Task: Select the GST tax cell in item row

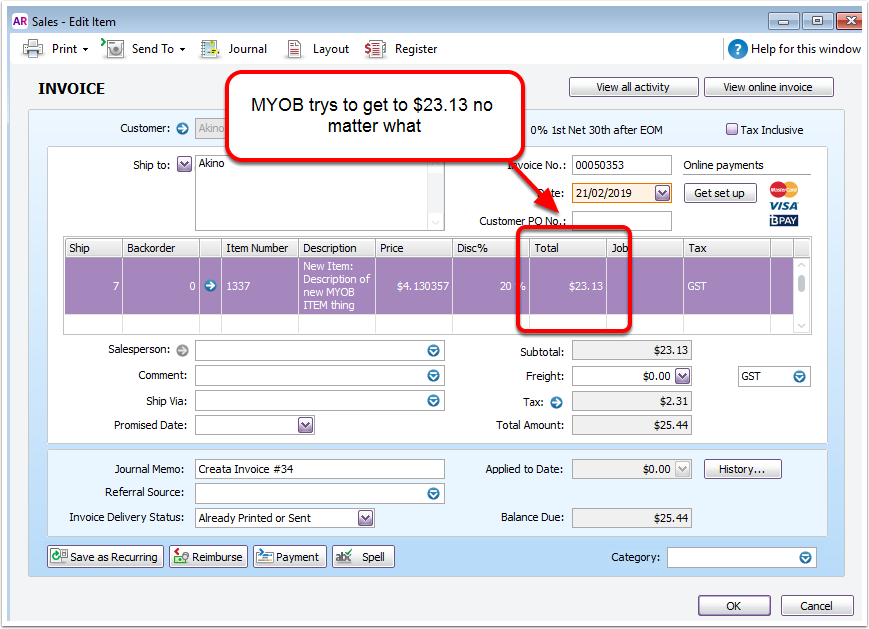Action: (x=727, y=286)
